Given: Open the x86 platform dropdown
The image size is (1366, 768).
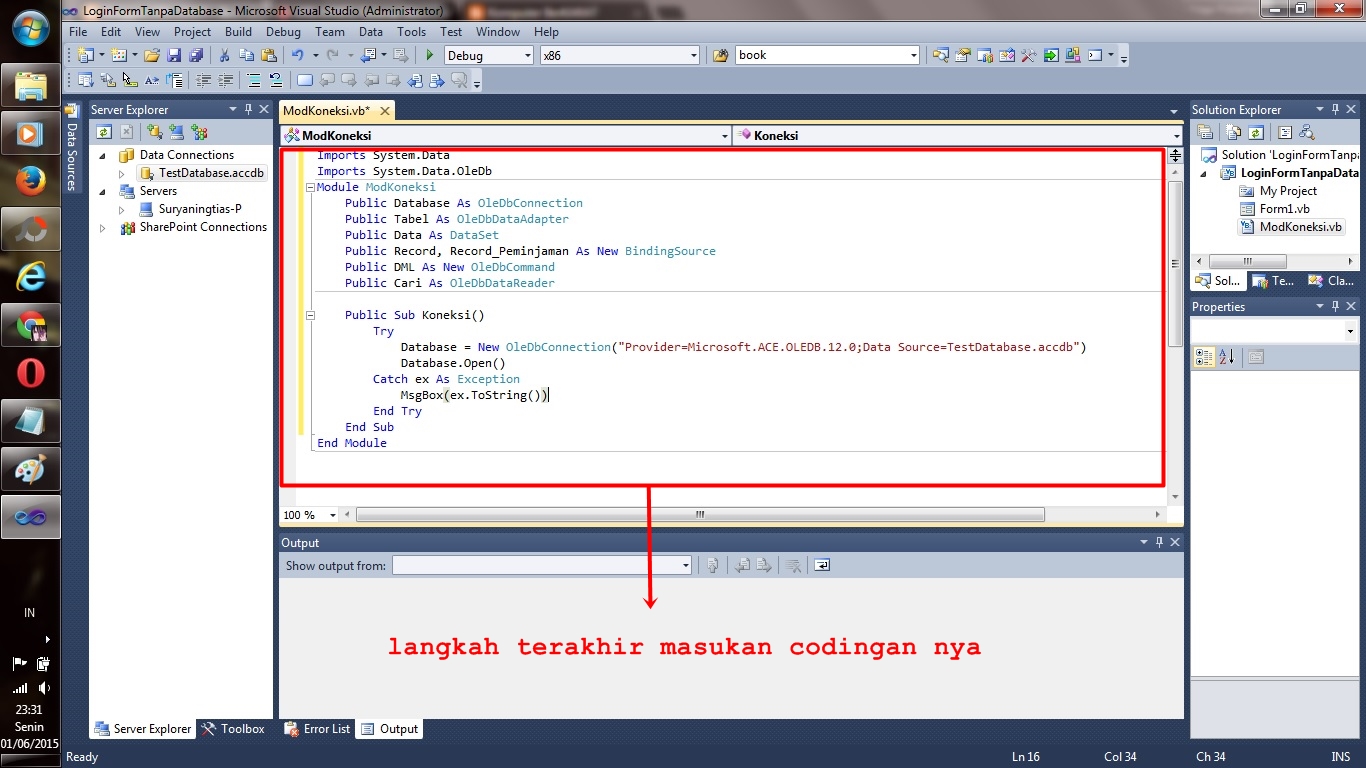Looking at the screenshot, I should [x=694, y=55].
